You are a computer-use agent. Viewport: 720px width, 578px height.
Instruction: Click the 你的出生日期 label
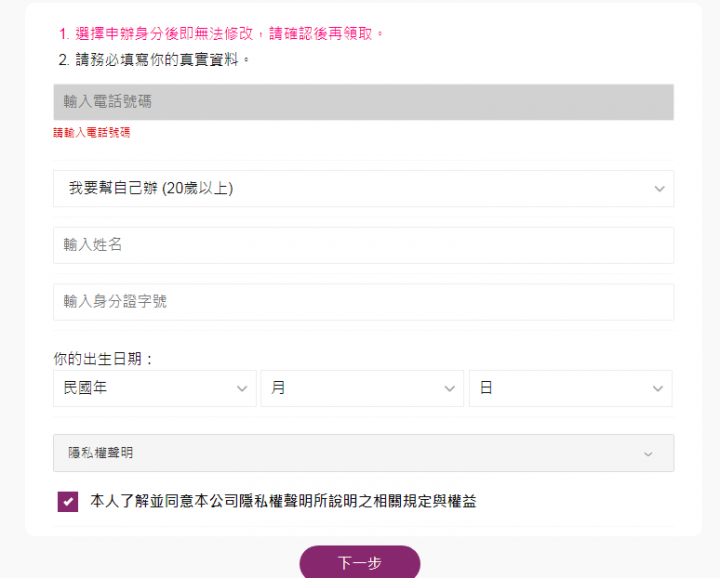104,359
